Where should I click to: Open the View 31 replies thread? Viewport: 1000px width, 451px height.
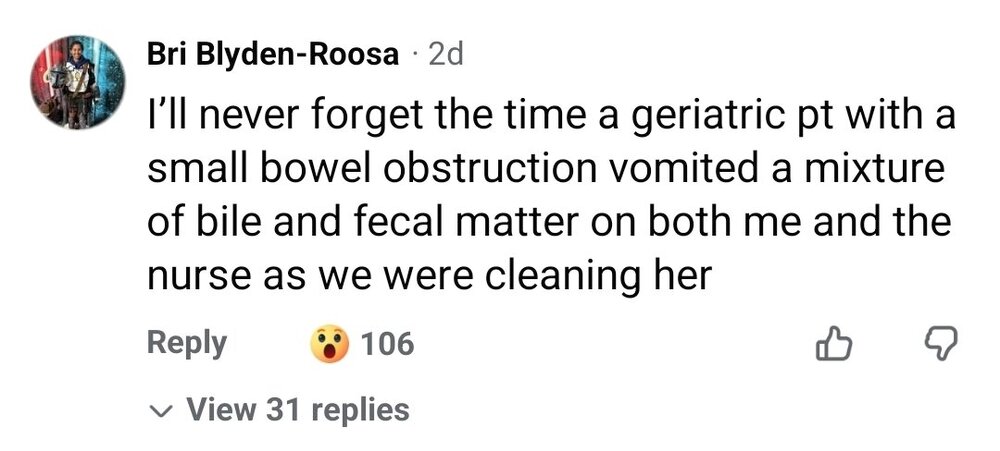(297, 409)
